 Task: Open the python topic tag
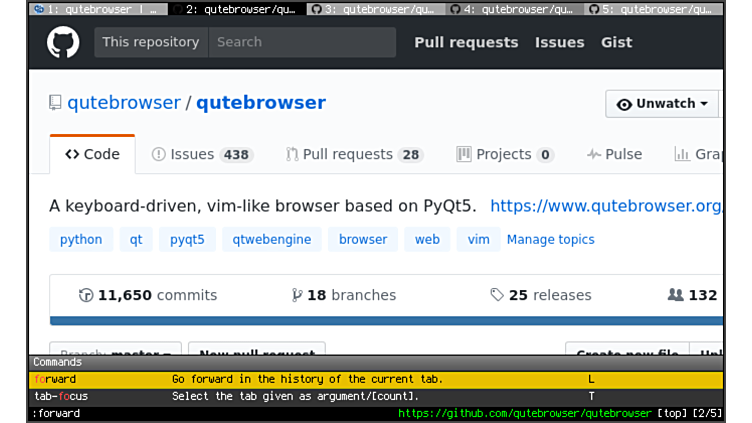coord(81,239)
